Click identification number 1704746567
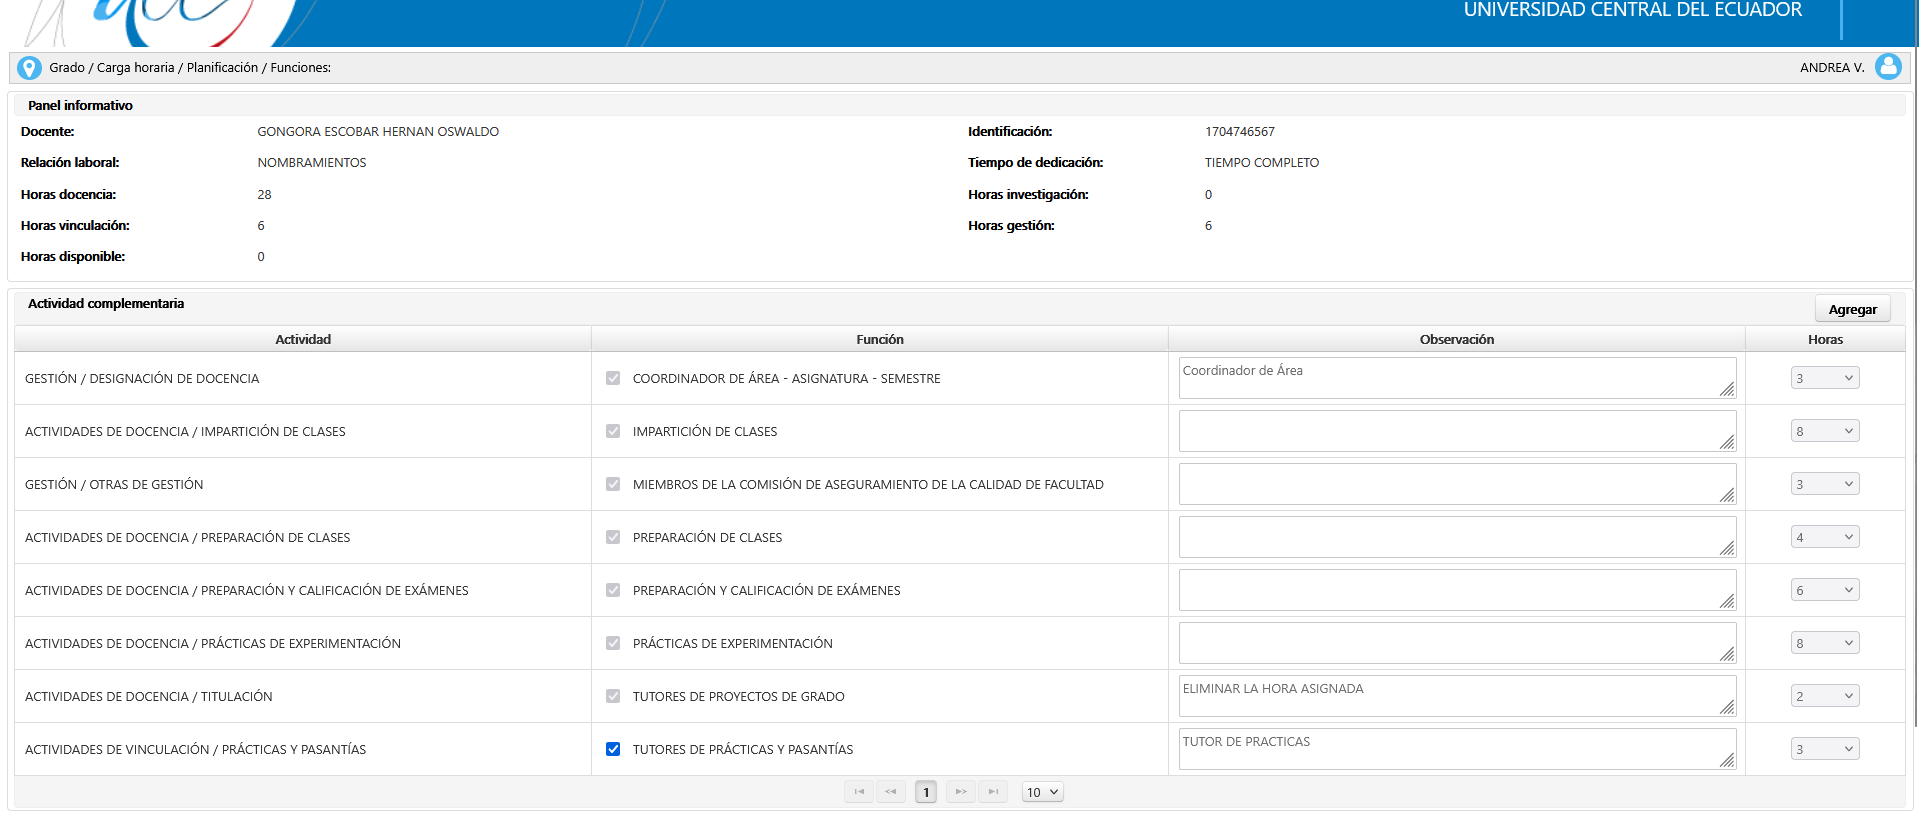 (x=1240, y=131)
